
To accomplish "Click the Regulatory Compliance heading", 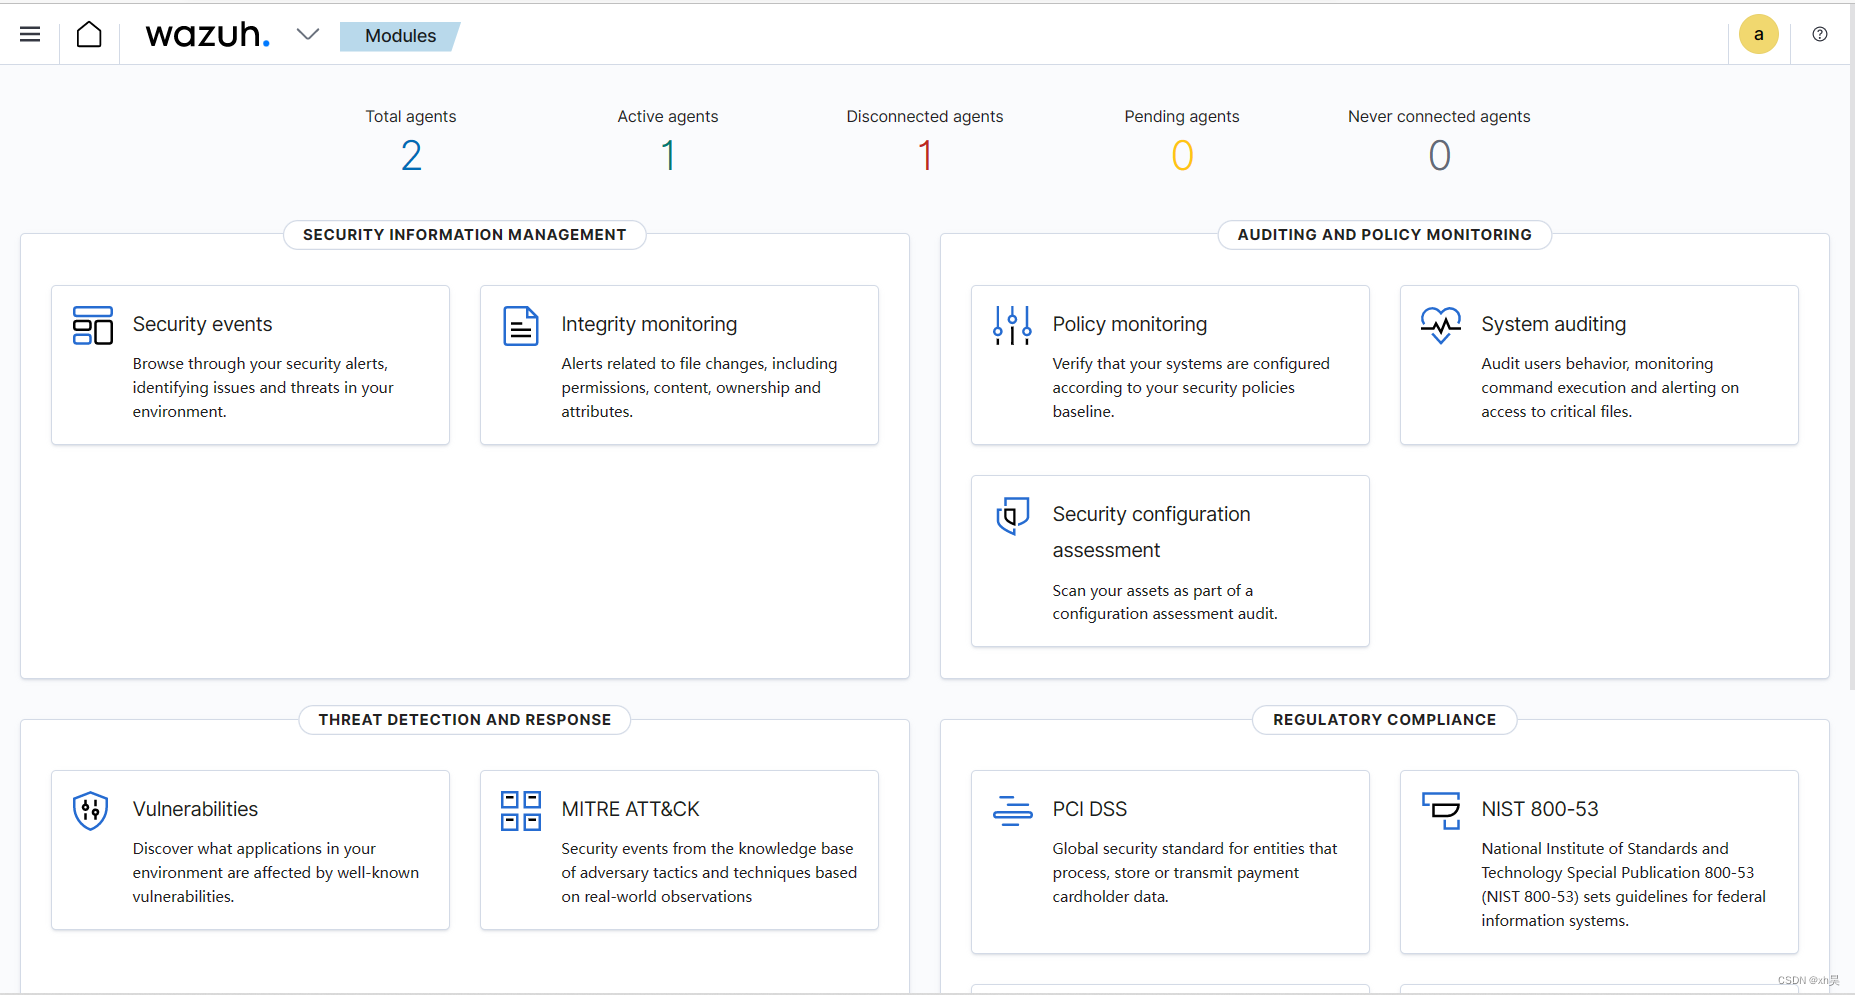I will pos(1384,720).
